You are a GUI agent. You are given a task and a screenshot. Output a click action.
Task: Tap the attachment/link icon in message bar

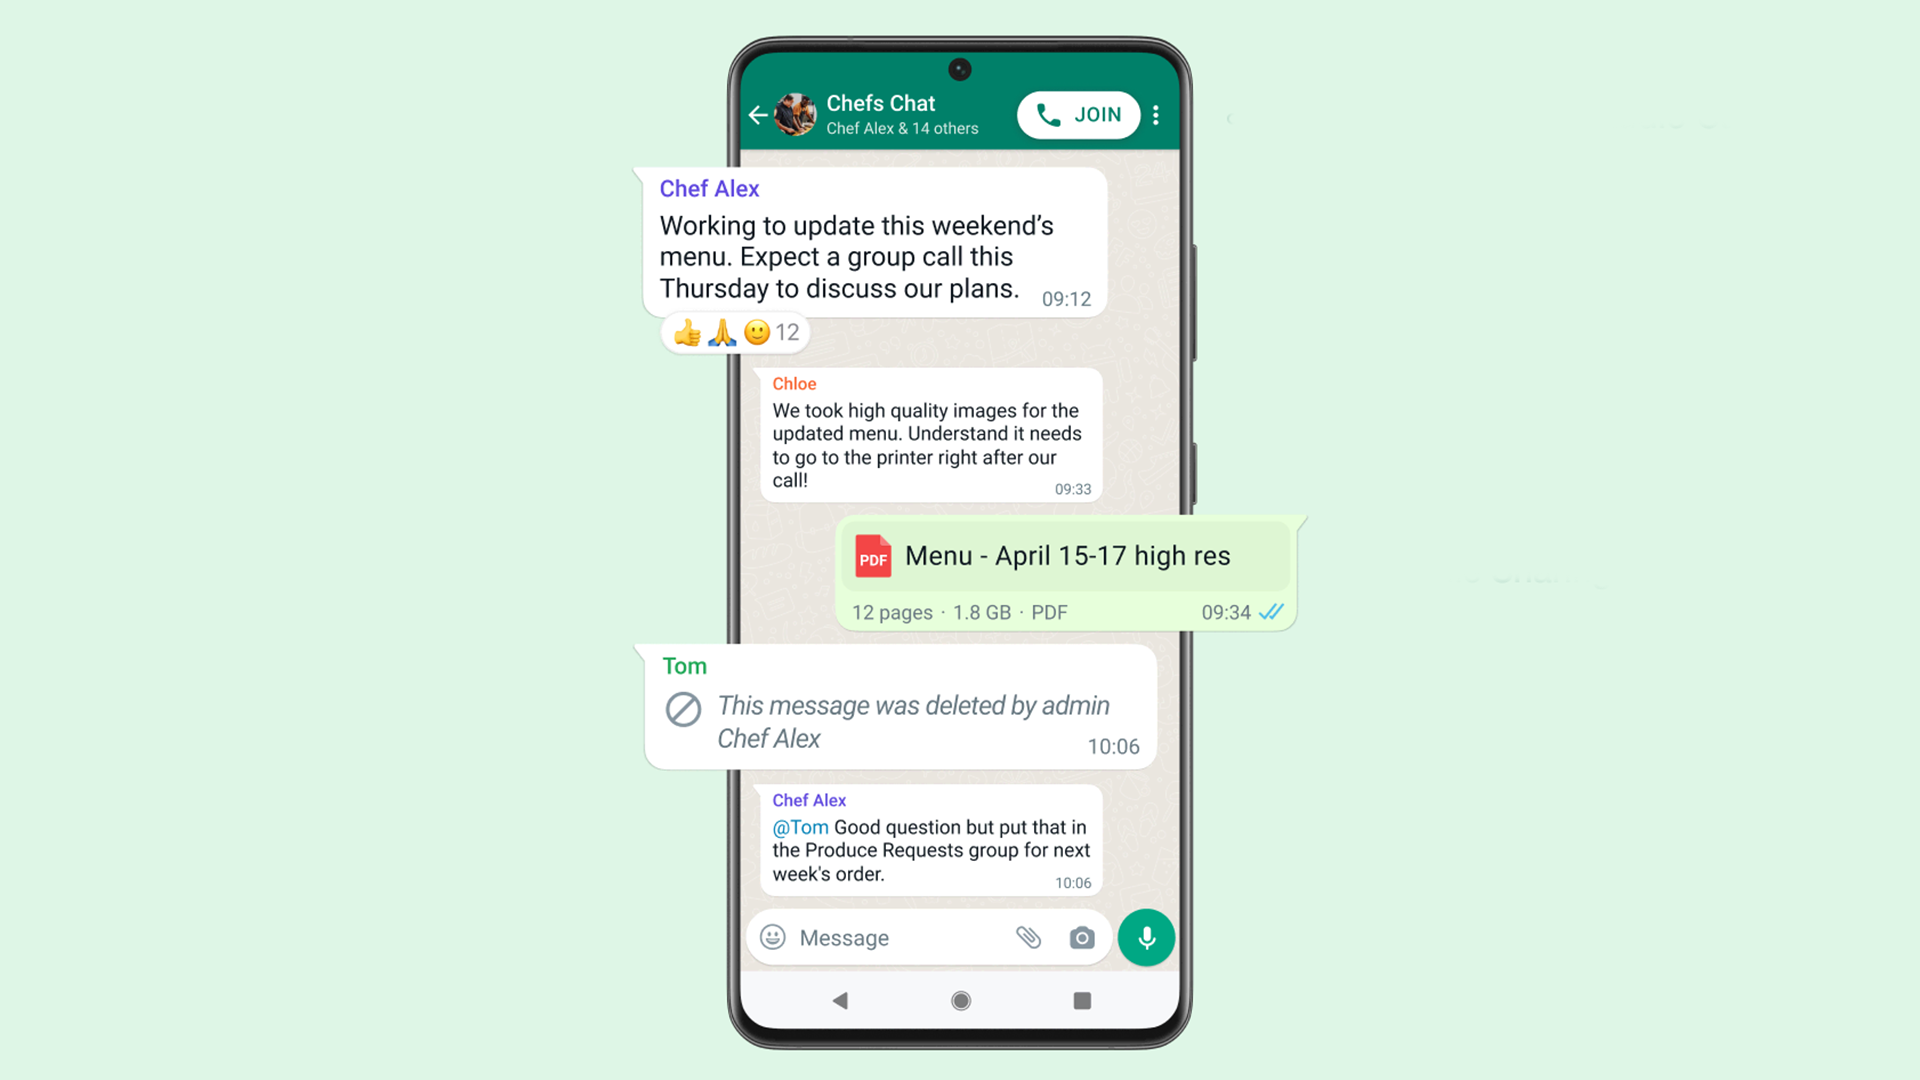(1027, 938)
